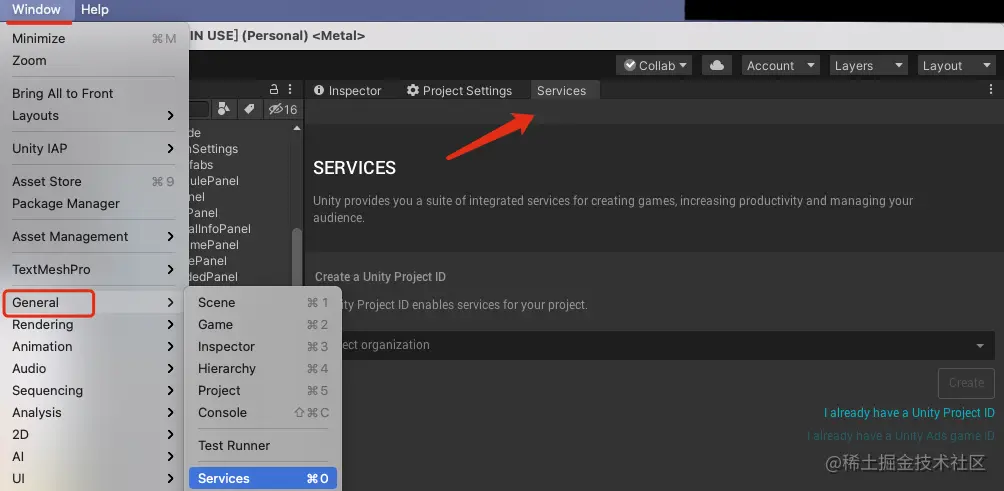
Task: Click the Project panel vertical scrollbar thumb
Action: pos(296,256)
